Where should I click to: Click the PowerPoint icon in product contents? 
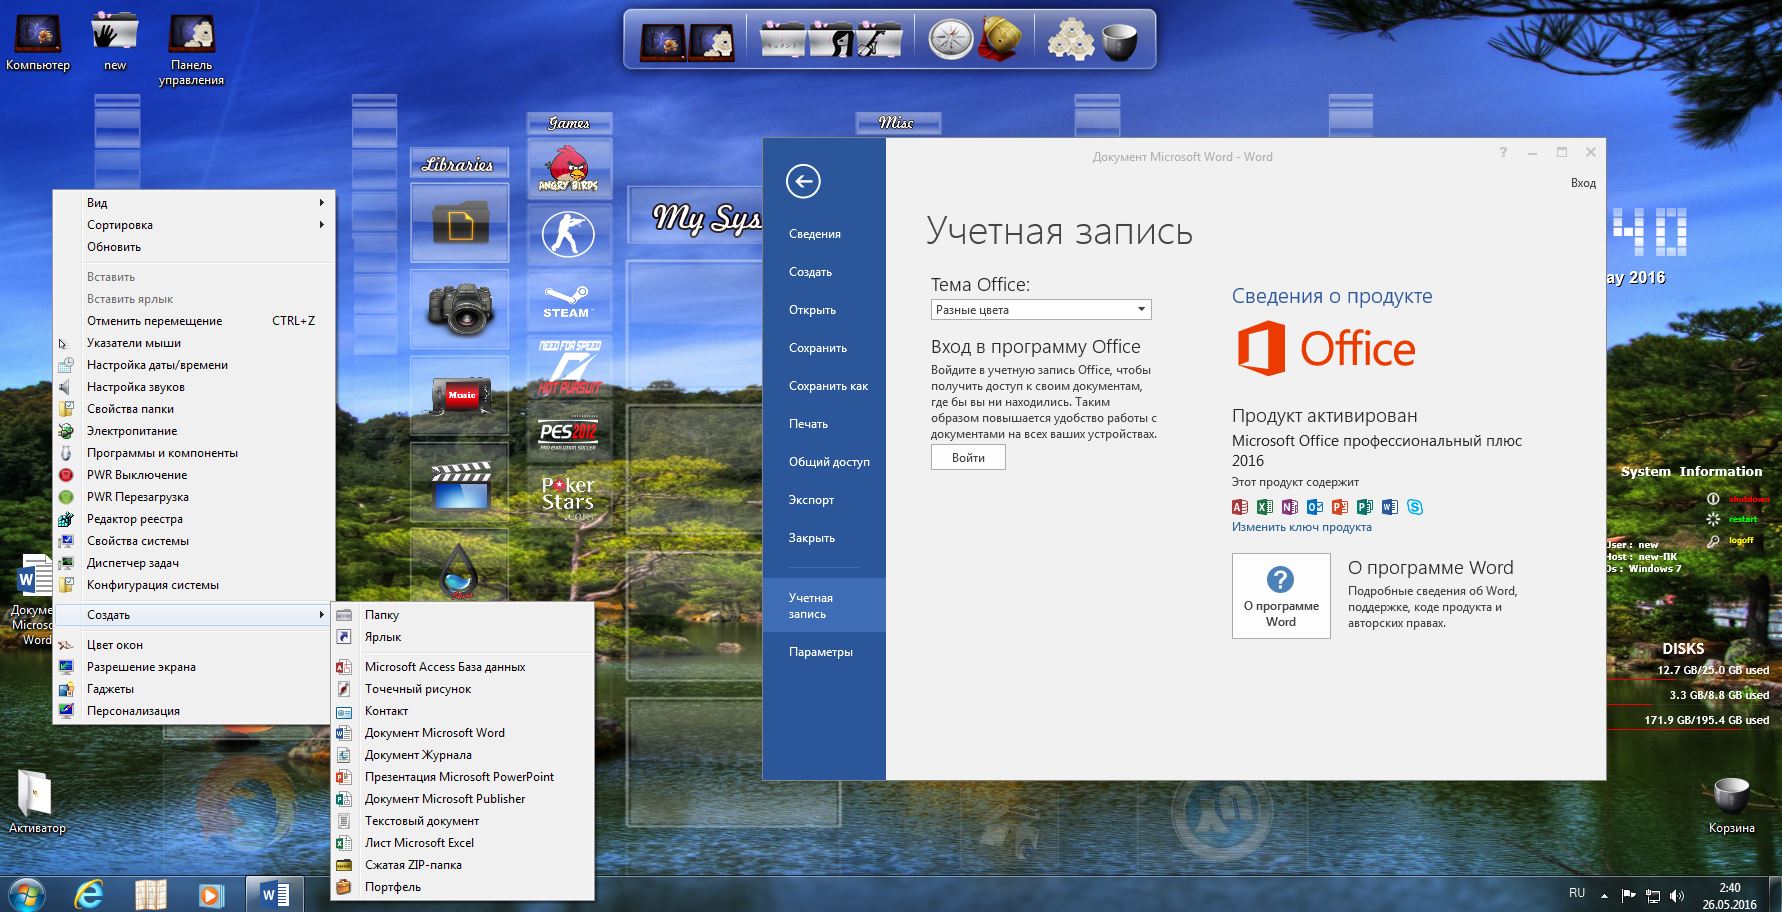pos(1340,507)
